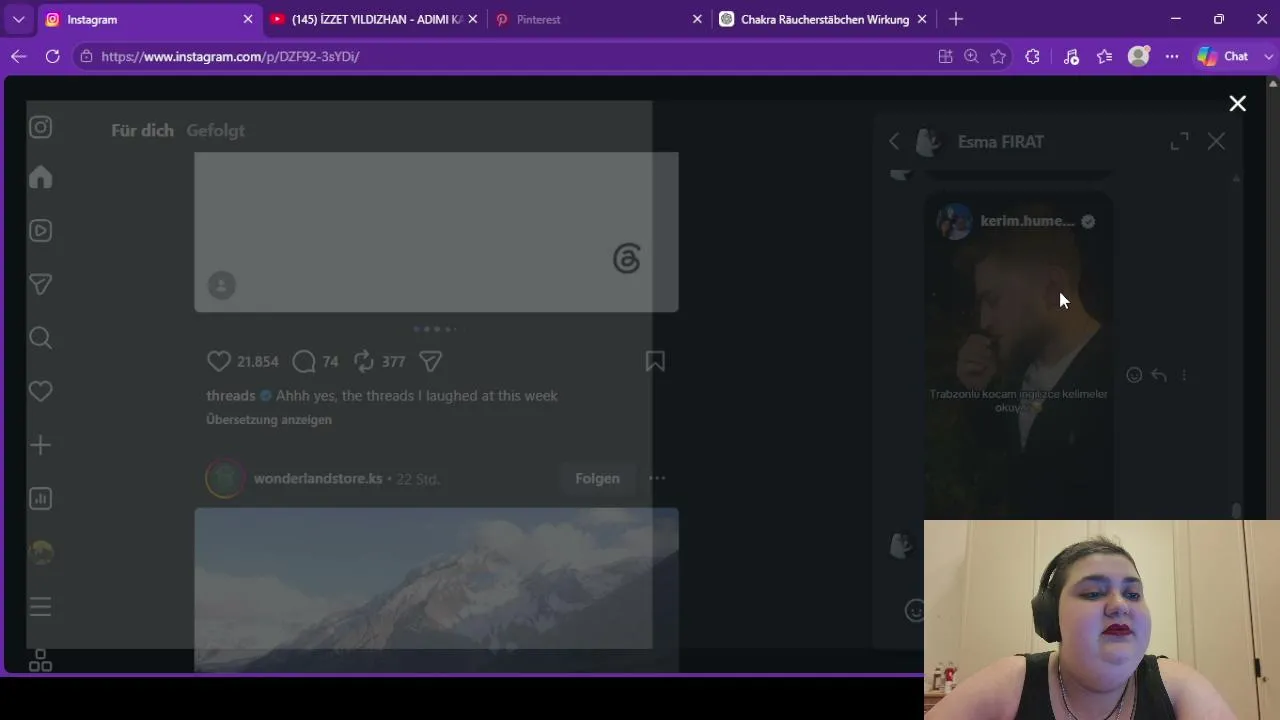Switch to the Gefolgt feed tab
1280x720 pixels.
click(215, 130)
